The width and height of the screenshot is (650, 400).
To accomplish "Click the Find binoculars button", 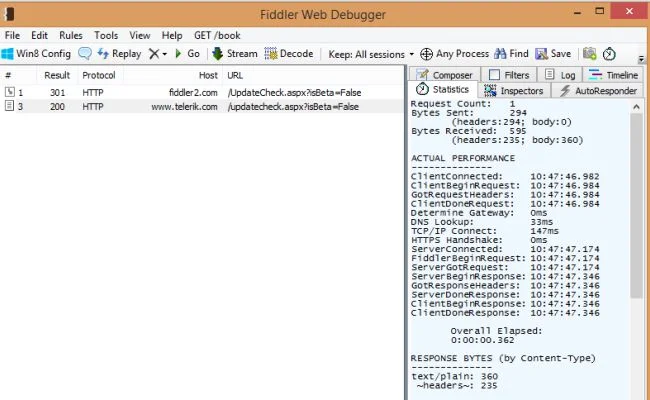I will coord(512,54).
